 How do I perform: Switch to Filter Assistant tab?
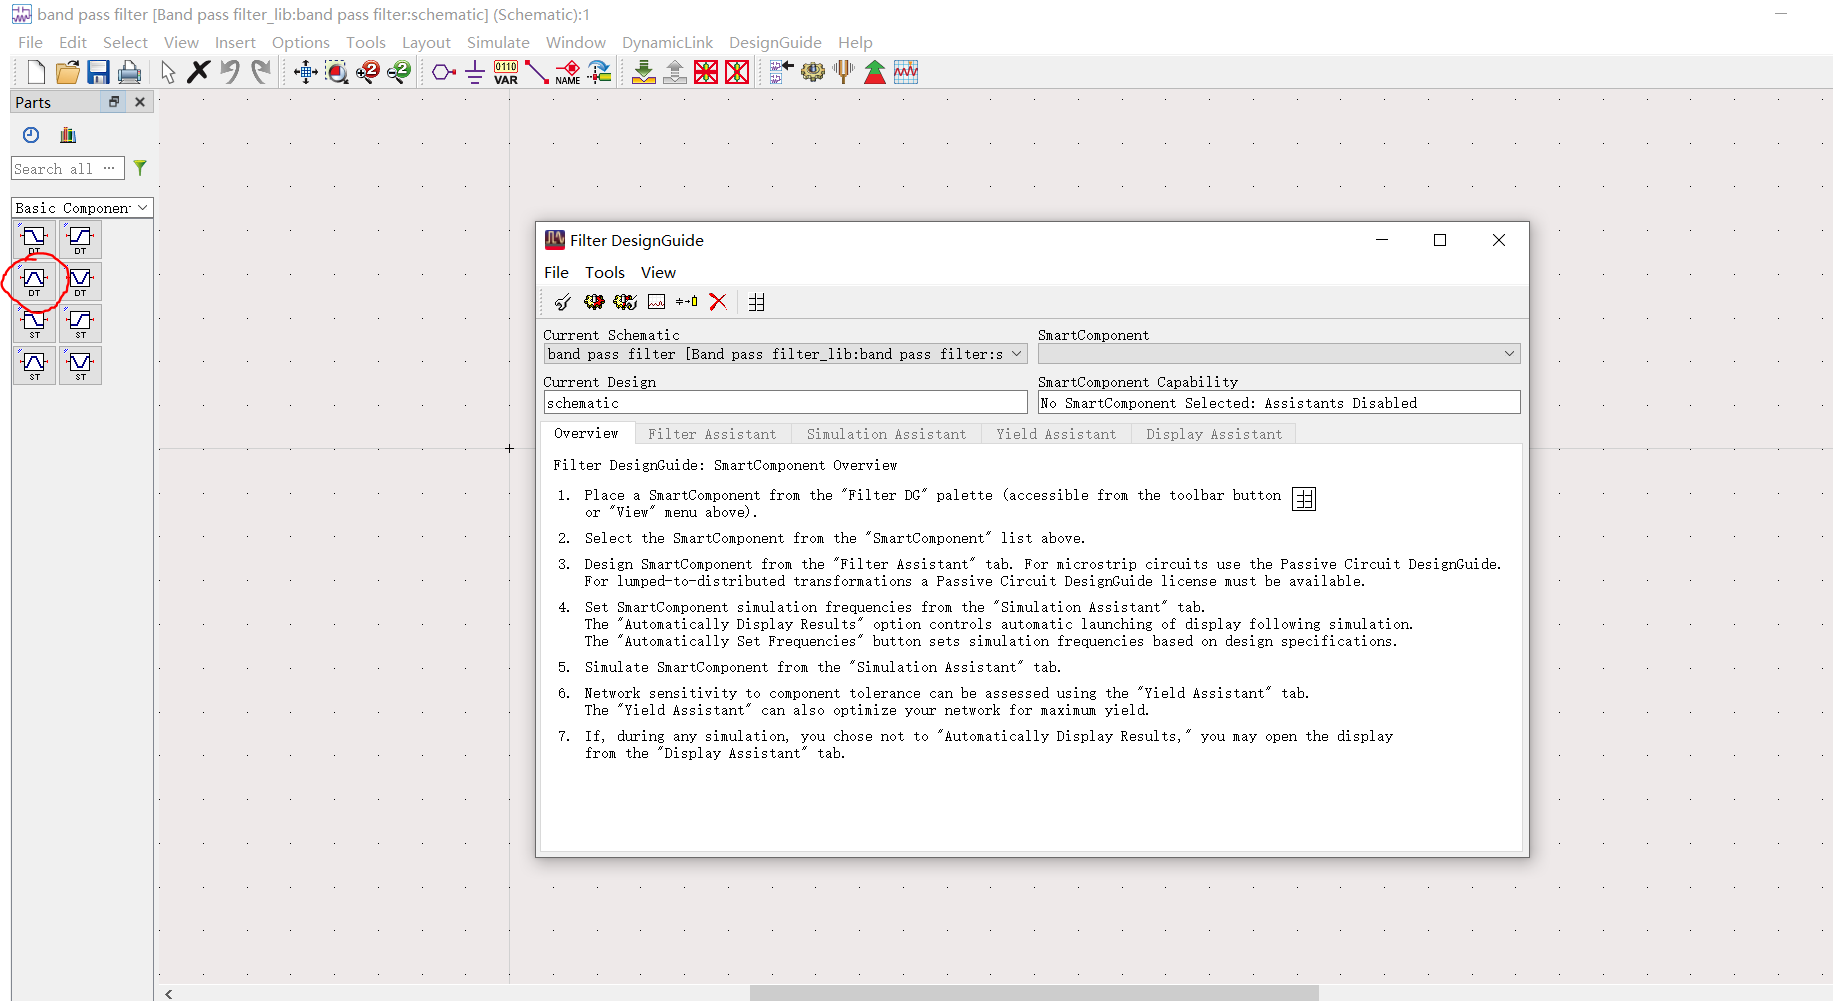(x=712, y=434)
